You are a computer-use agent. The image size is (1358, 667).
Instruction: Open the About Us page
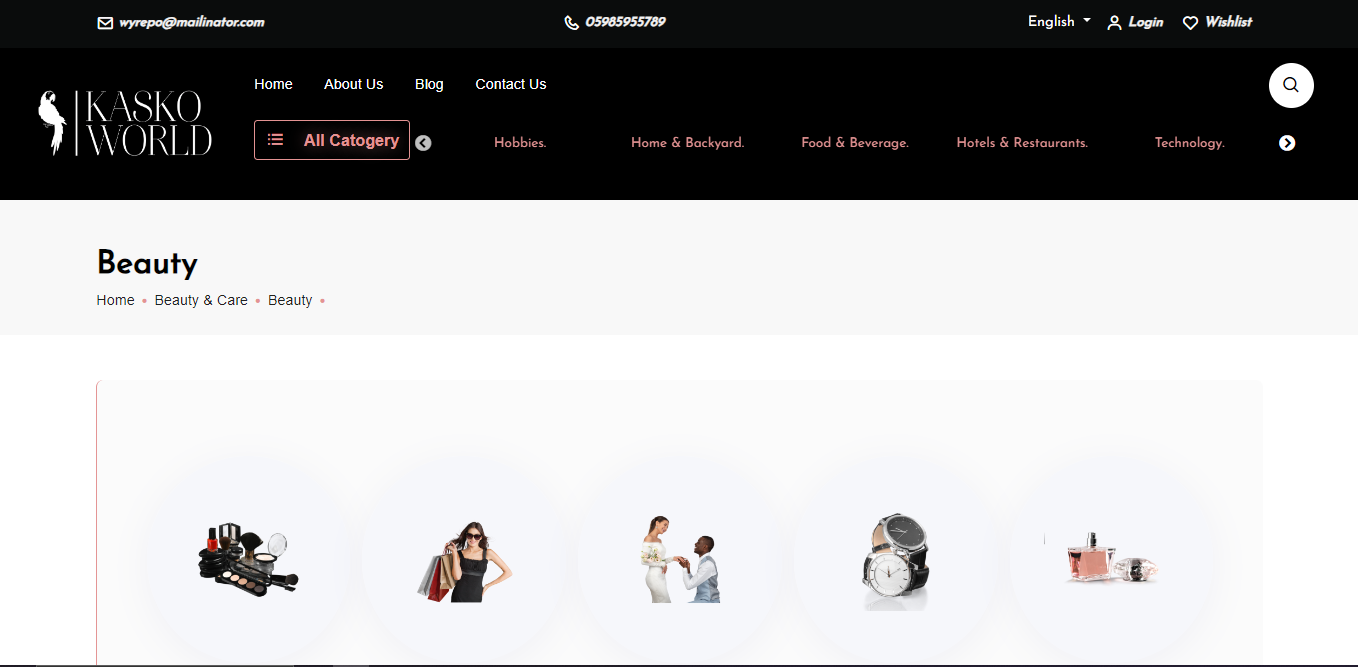coord(353,84)
